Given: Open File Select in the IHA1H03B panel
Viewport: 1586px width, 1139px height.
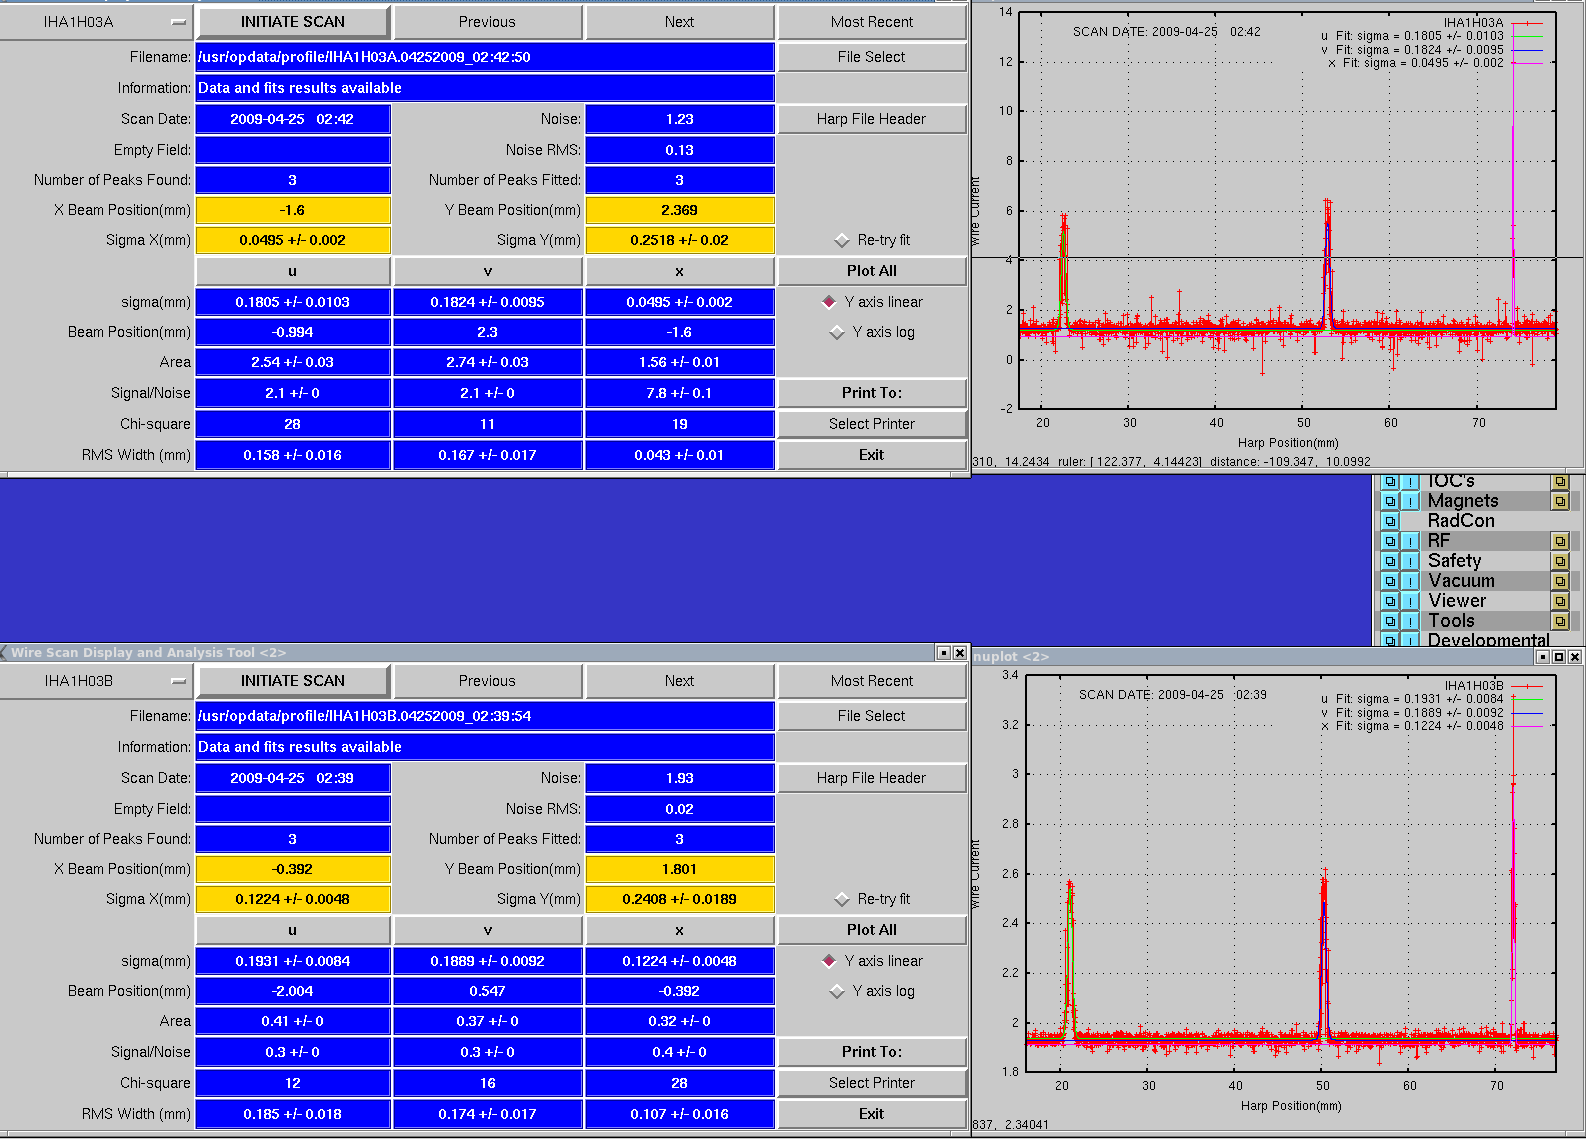Looking at the screenshot, I should click(872, 716).
